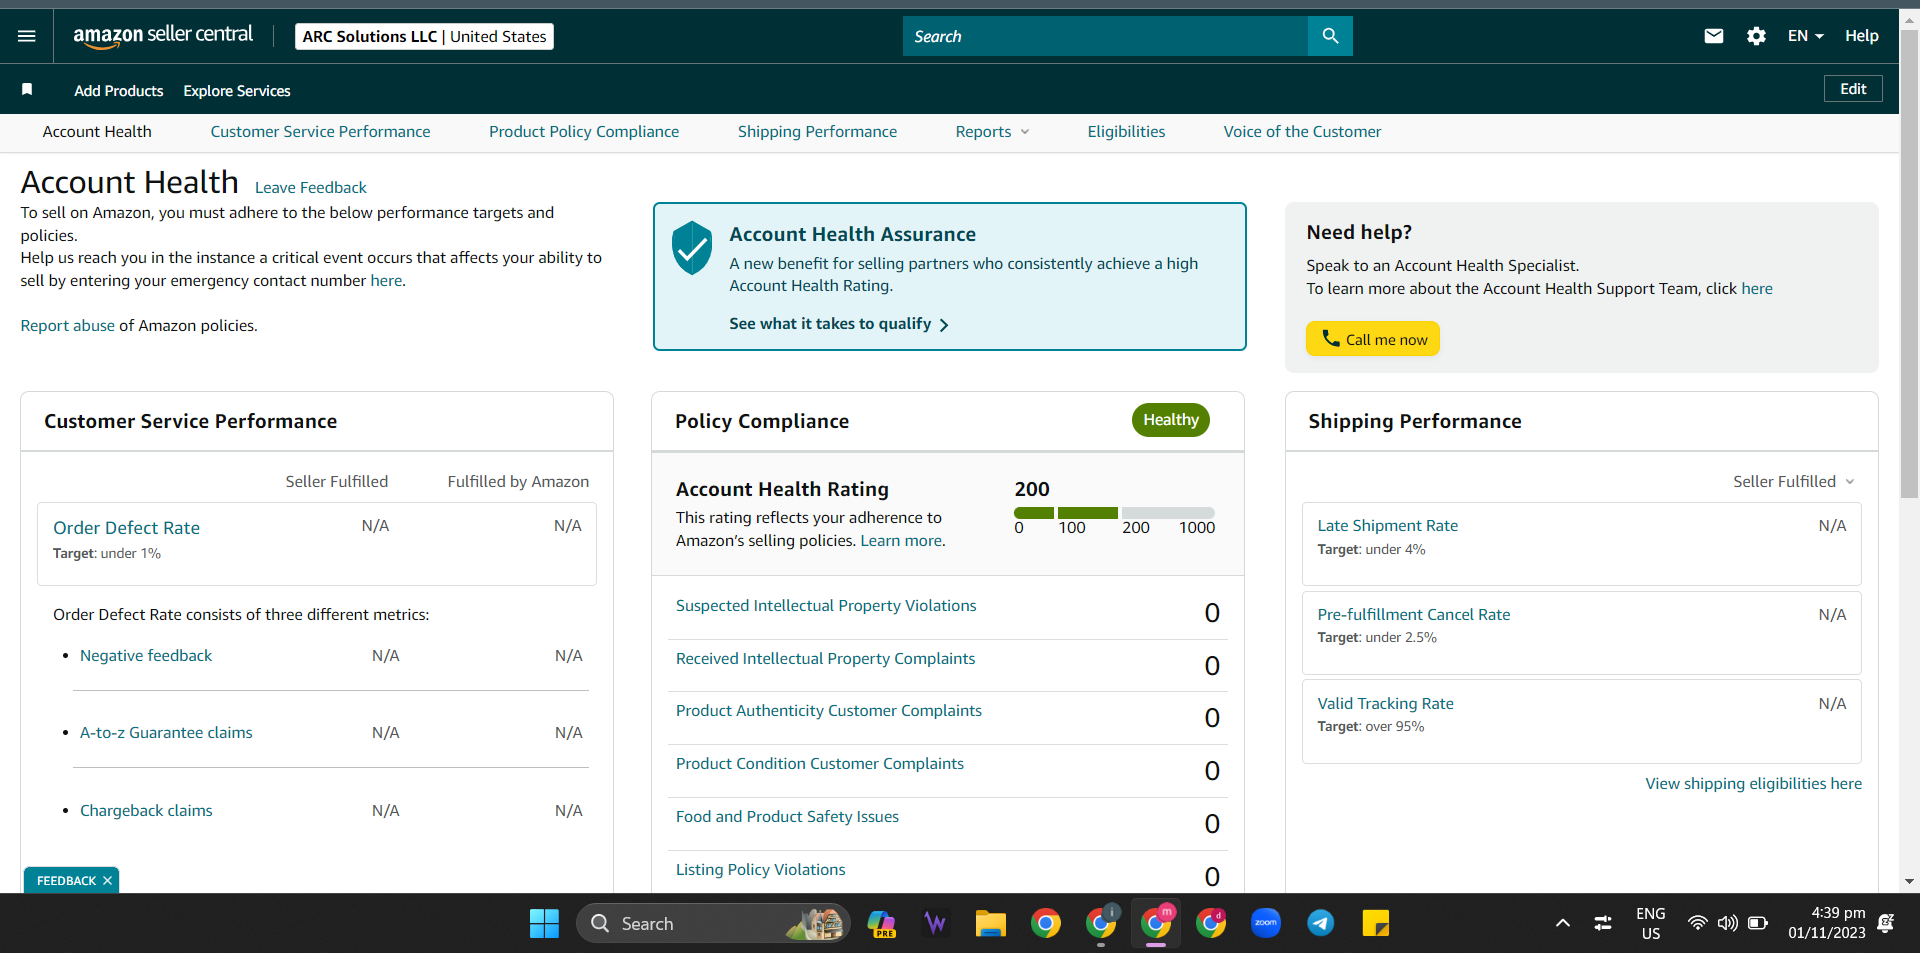Open Listing Policy Violations

[x=760, y=870]
